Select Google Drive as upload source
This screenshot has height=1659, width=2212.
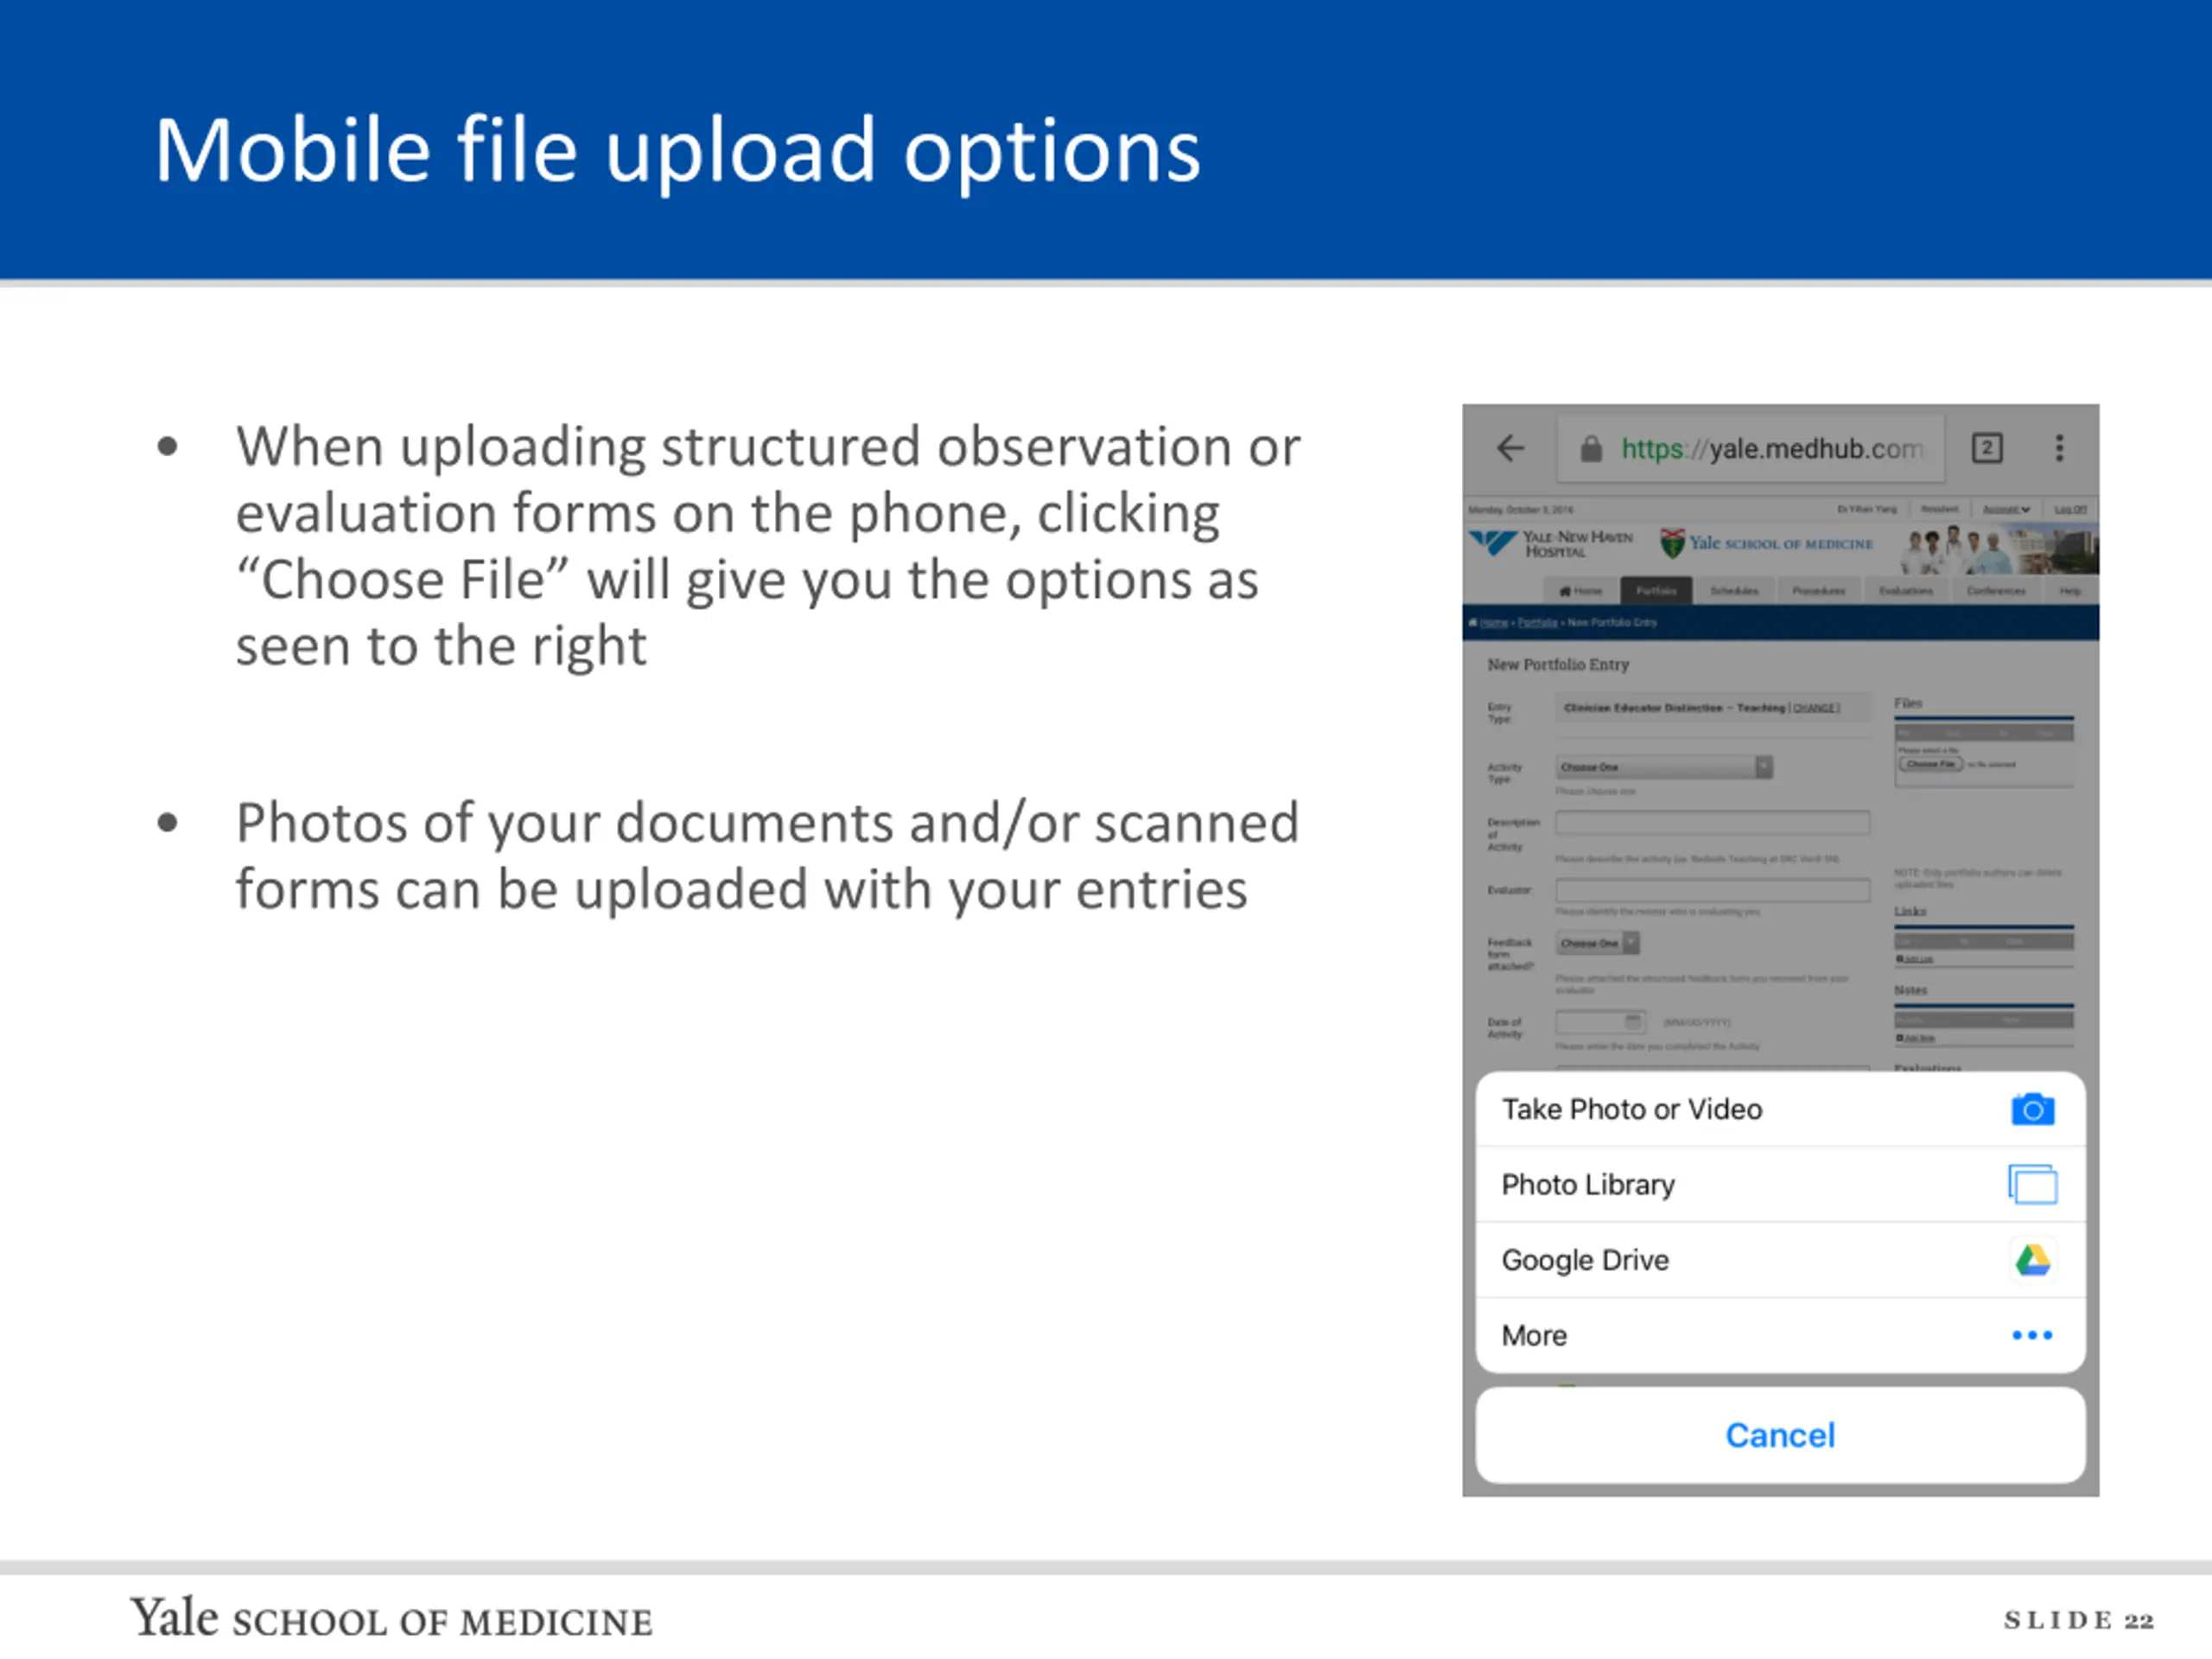pos(1780,1260)
